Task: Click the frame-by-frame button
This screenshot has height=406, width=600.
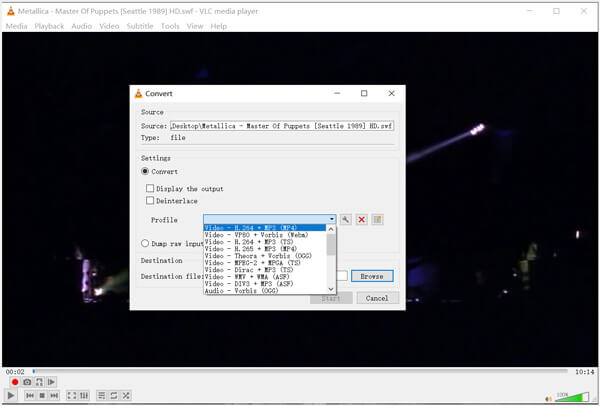Action: click(x=51, y=382)
